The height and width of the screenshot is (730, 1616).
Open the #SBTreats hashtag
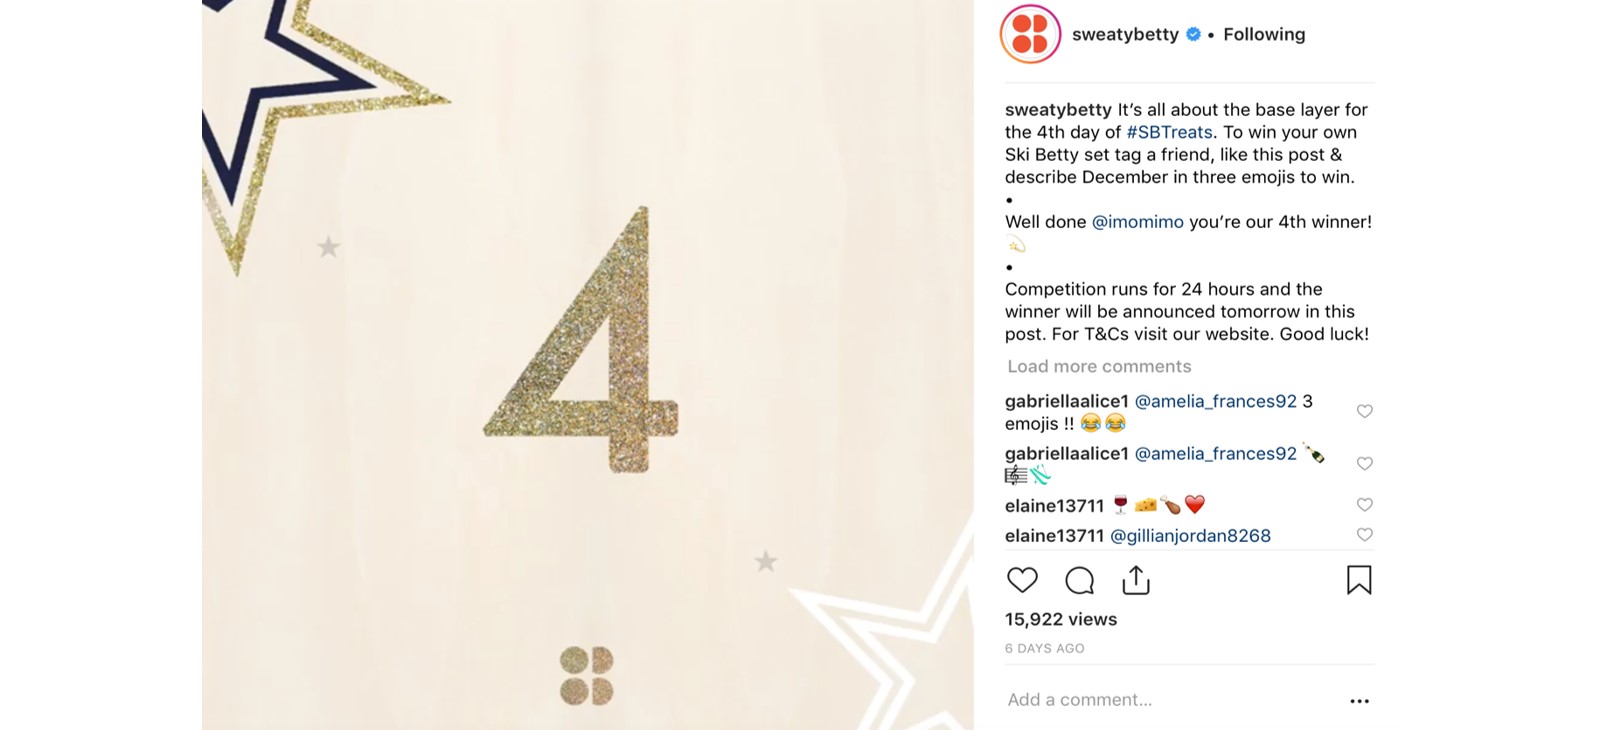click(1169, 132)
